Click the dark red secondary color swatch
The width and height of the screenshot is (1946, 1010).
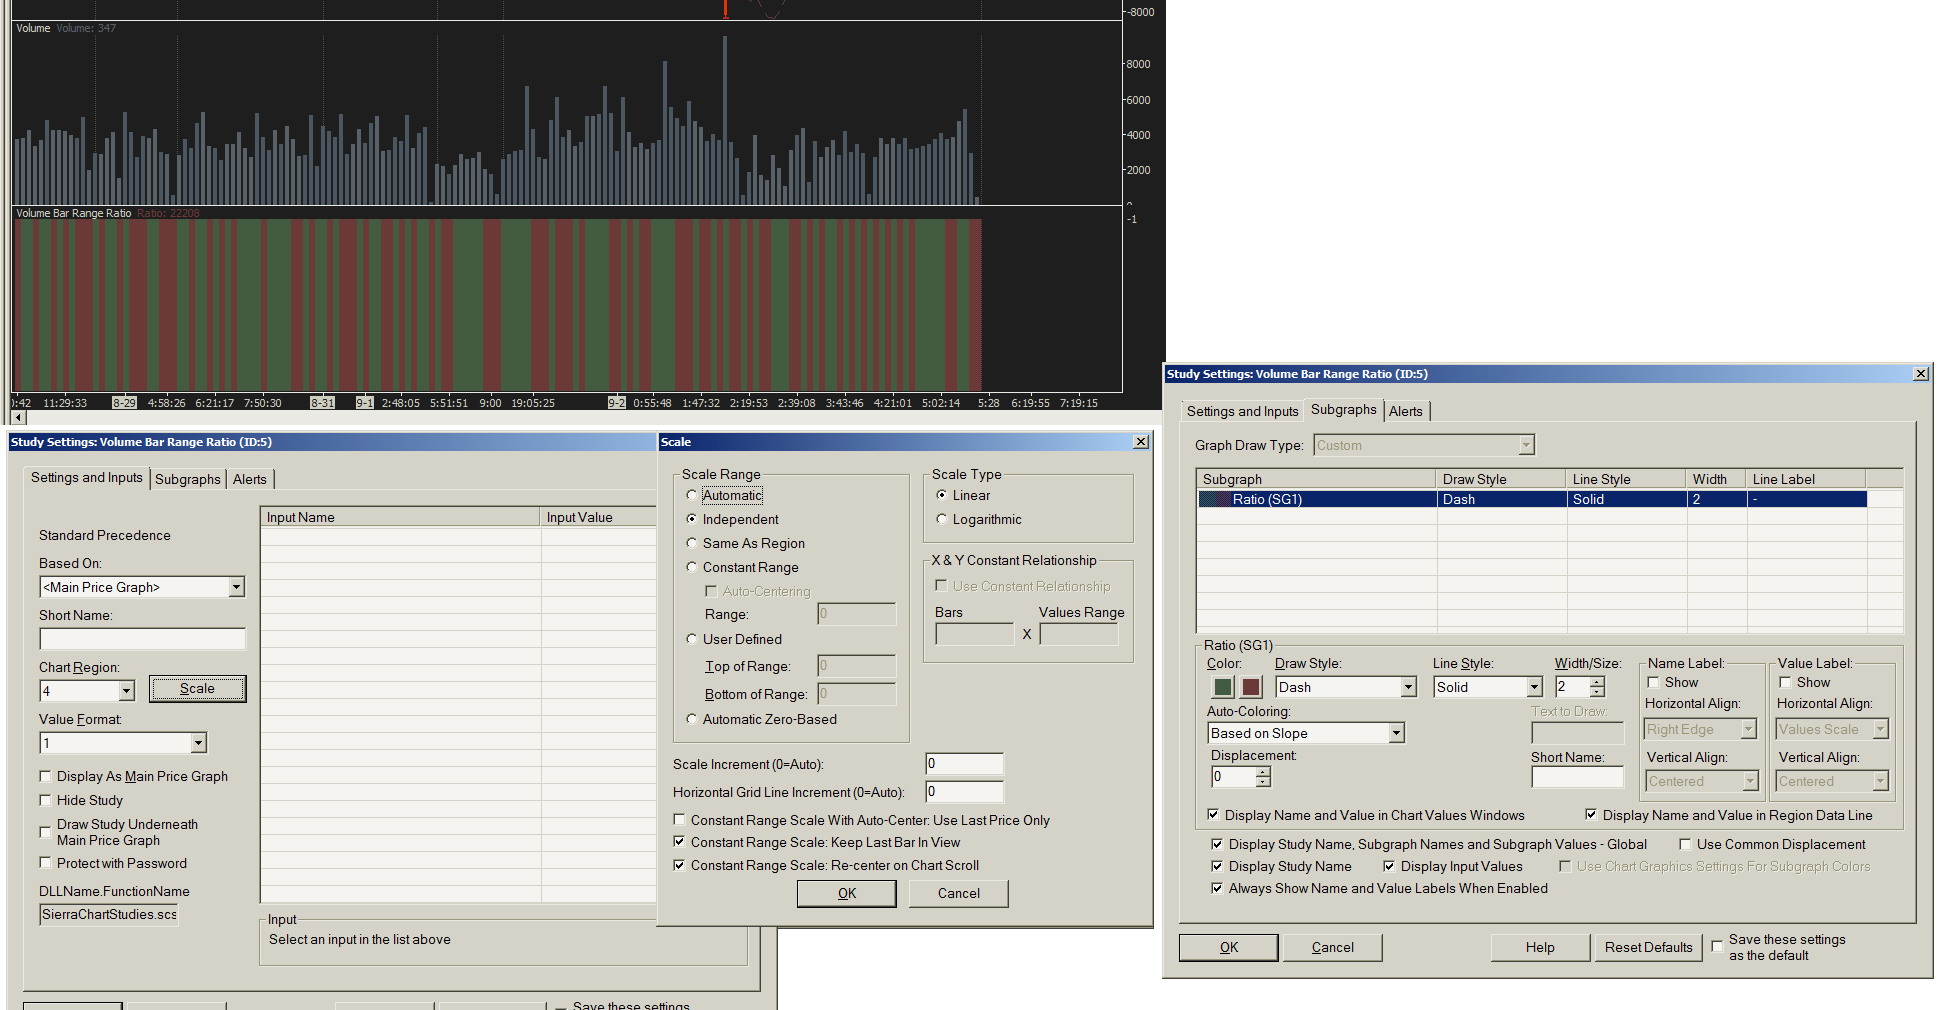click(1251, 687)
